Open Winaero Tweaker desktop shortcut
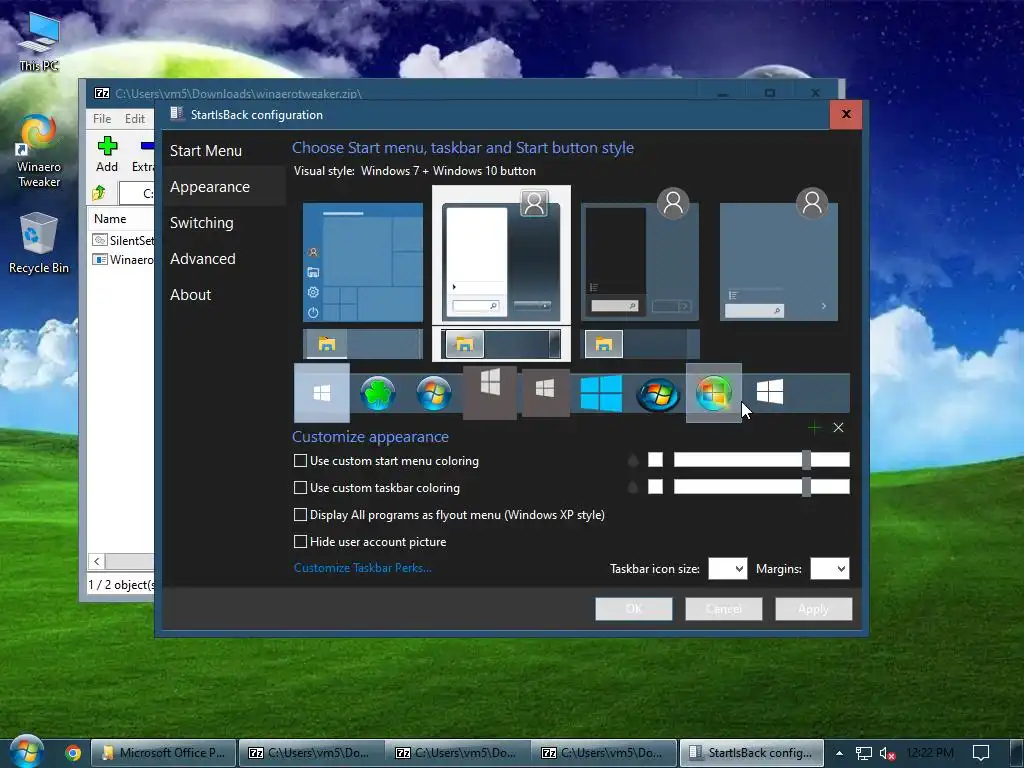The image size is (1024, 768). 39,152
